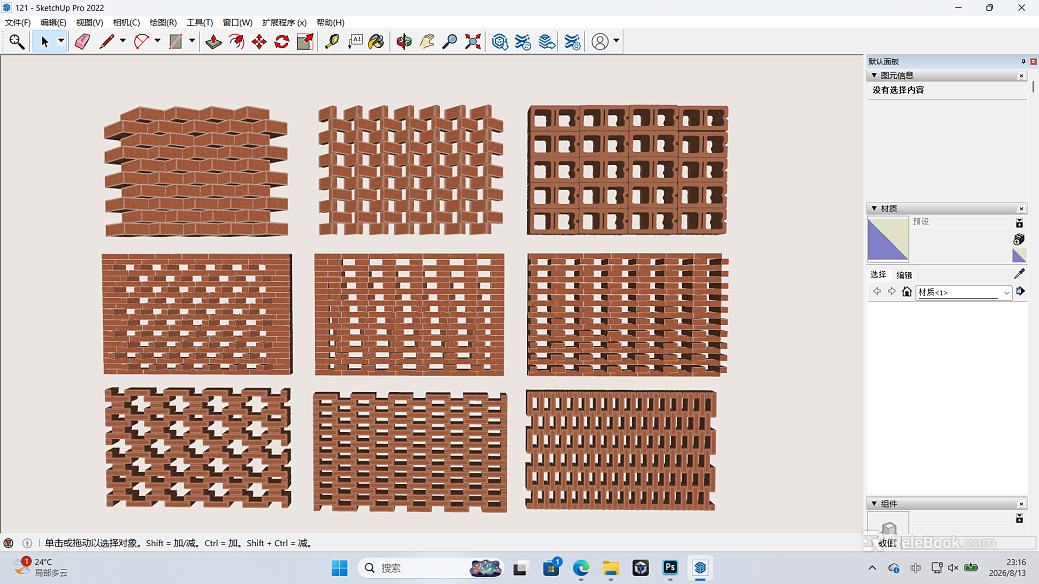This screenshot has width=1039, height=584.
Task: Go back in materials browser
Action: (x=877, y=292)
